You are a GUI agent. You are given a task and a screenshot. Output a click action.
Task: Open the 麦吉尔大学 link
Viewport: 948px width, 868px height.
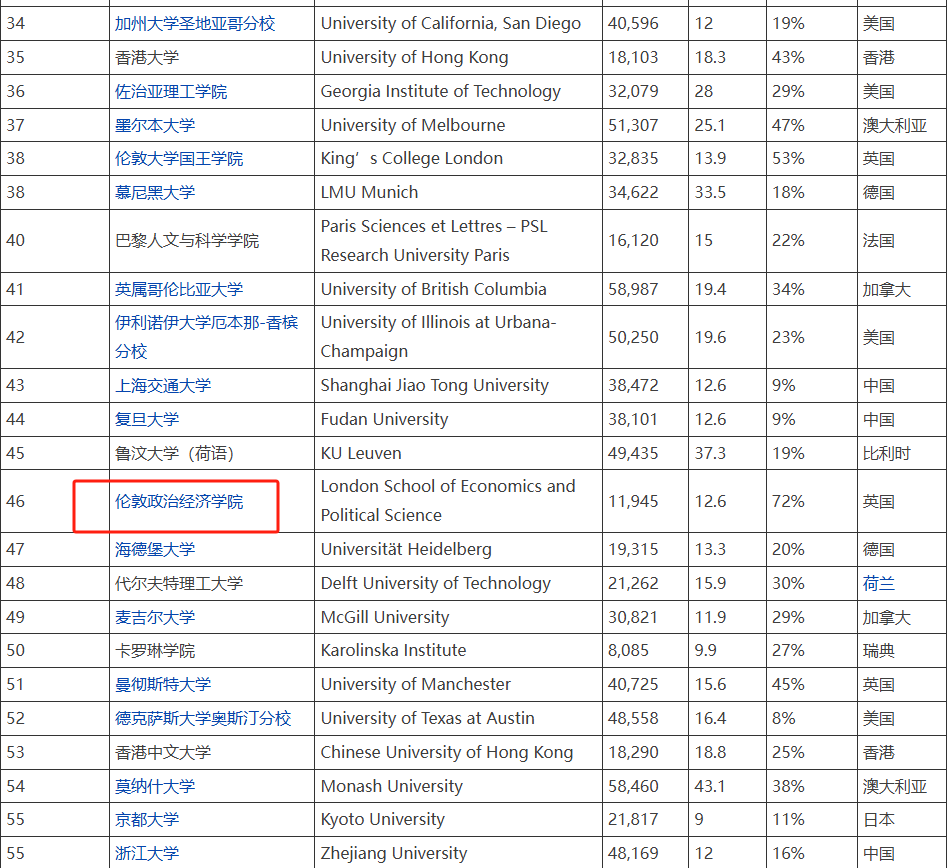pos(155,617)
